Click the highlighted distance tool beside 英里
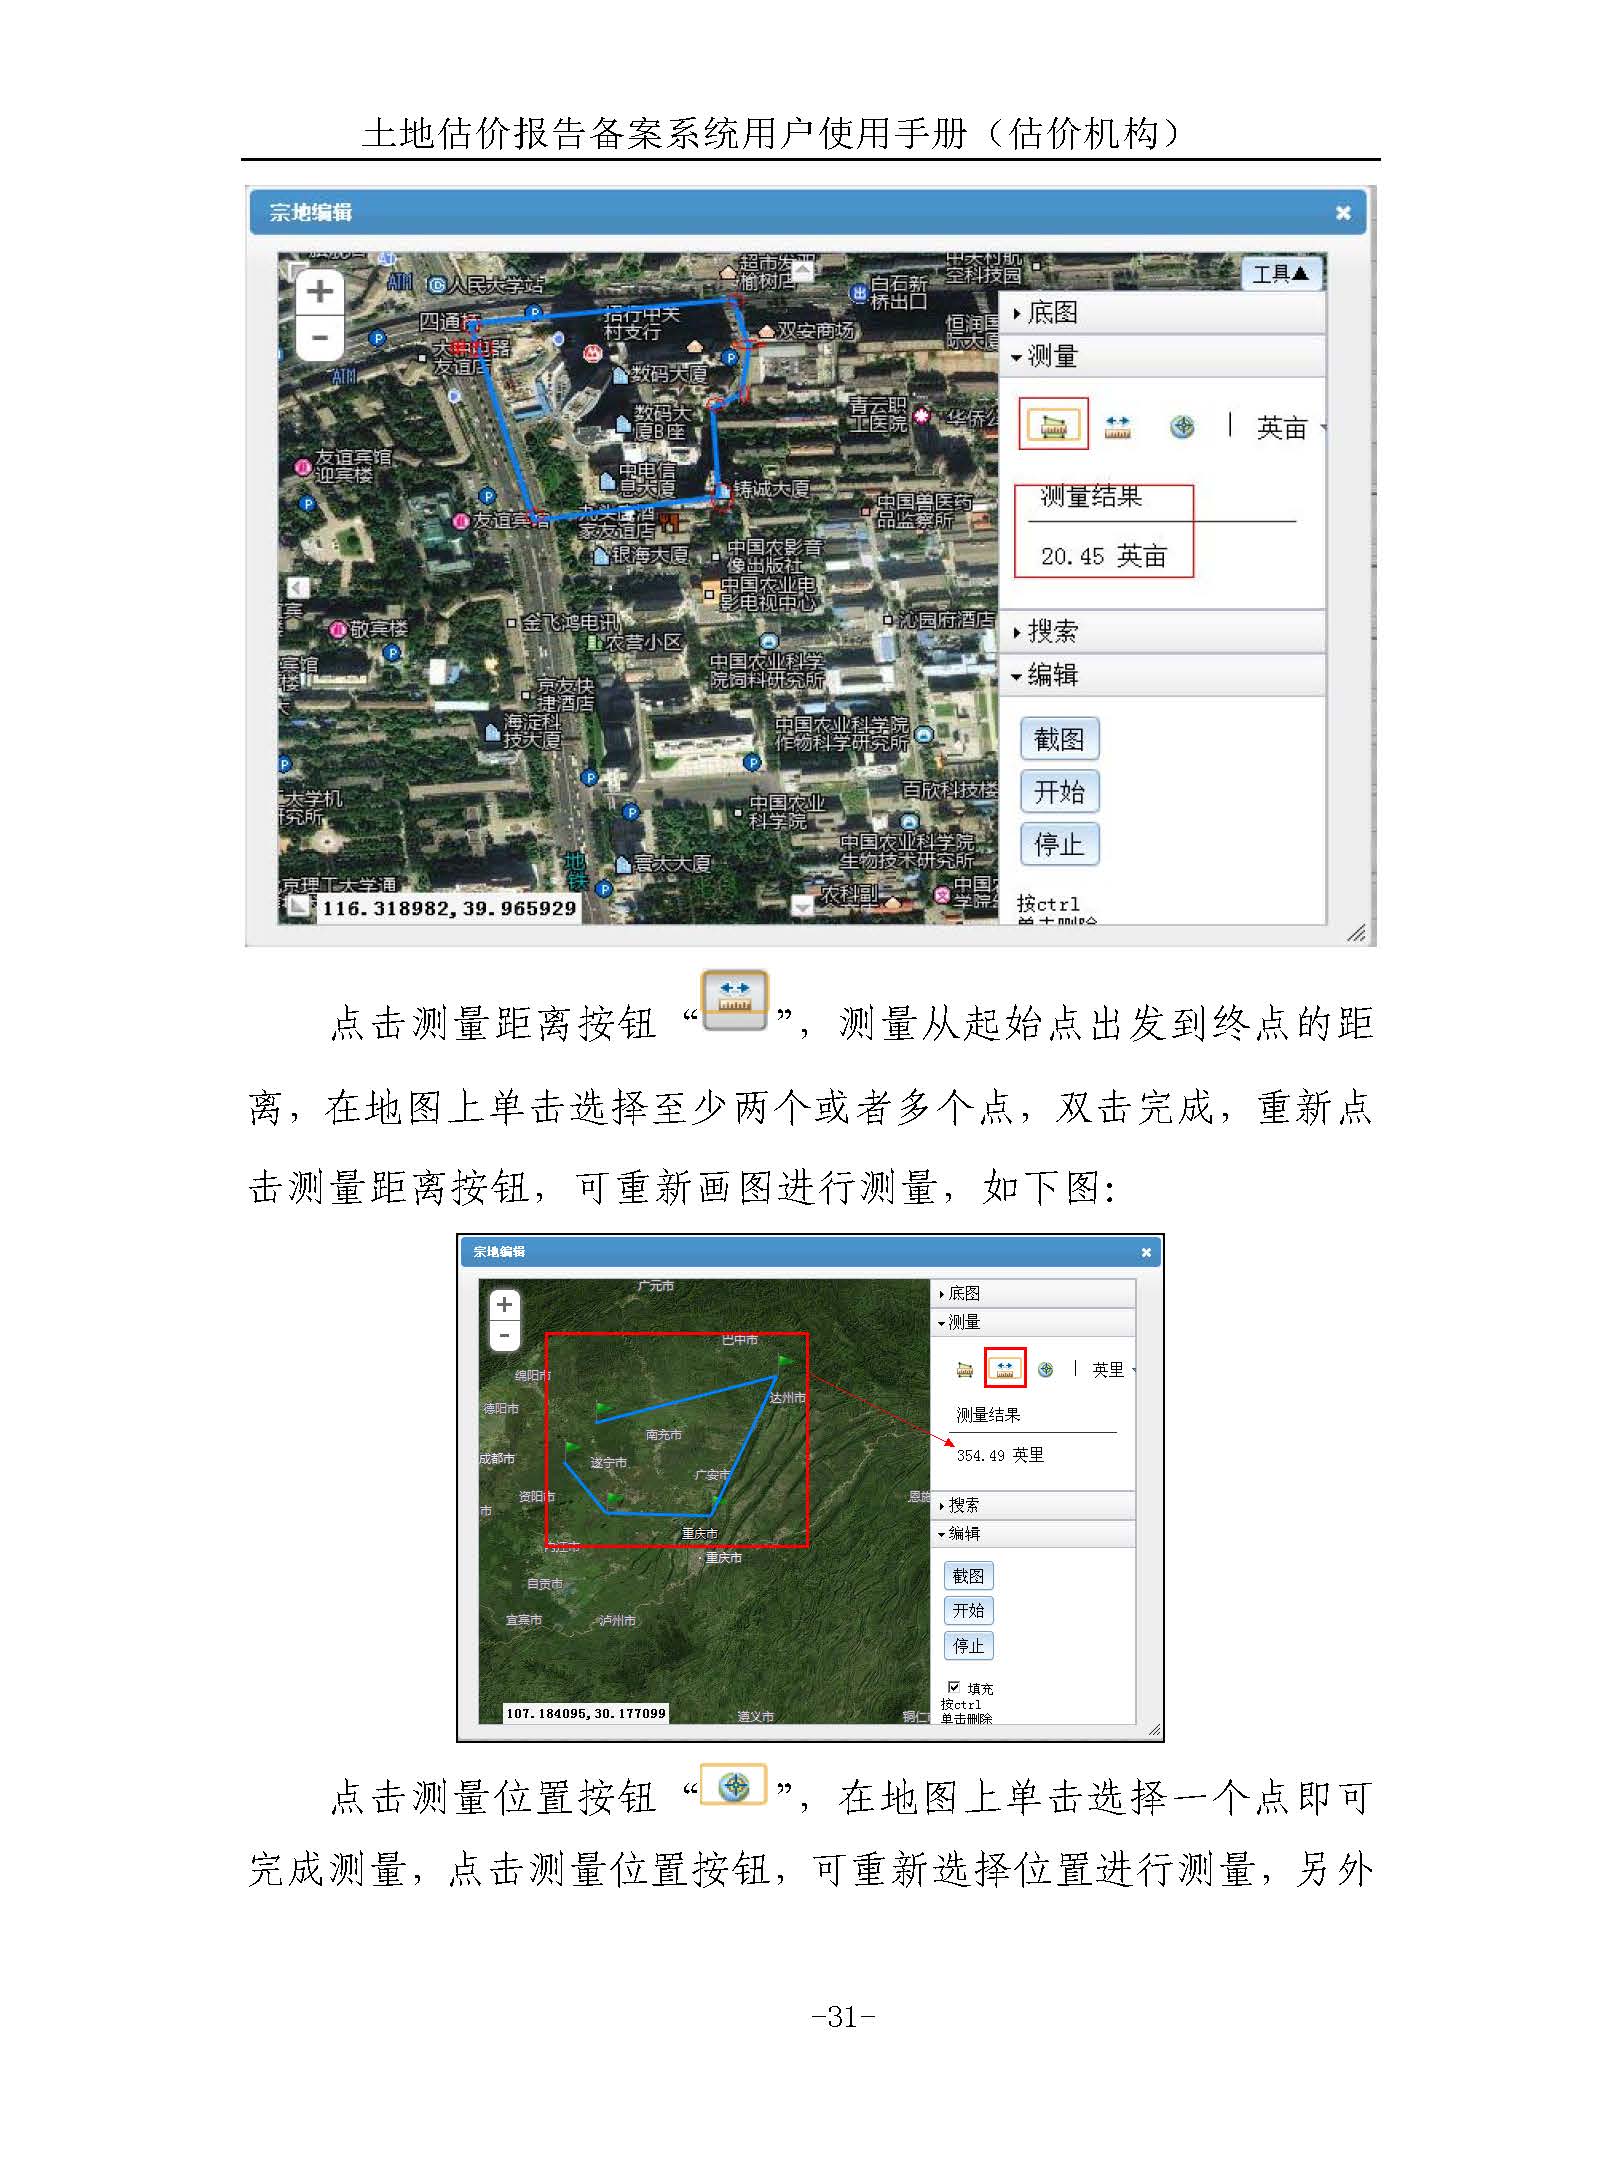This screenshot has height=2164, width=1621. click(1005, 1368)
